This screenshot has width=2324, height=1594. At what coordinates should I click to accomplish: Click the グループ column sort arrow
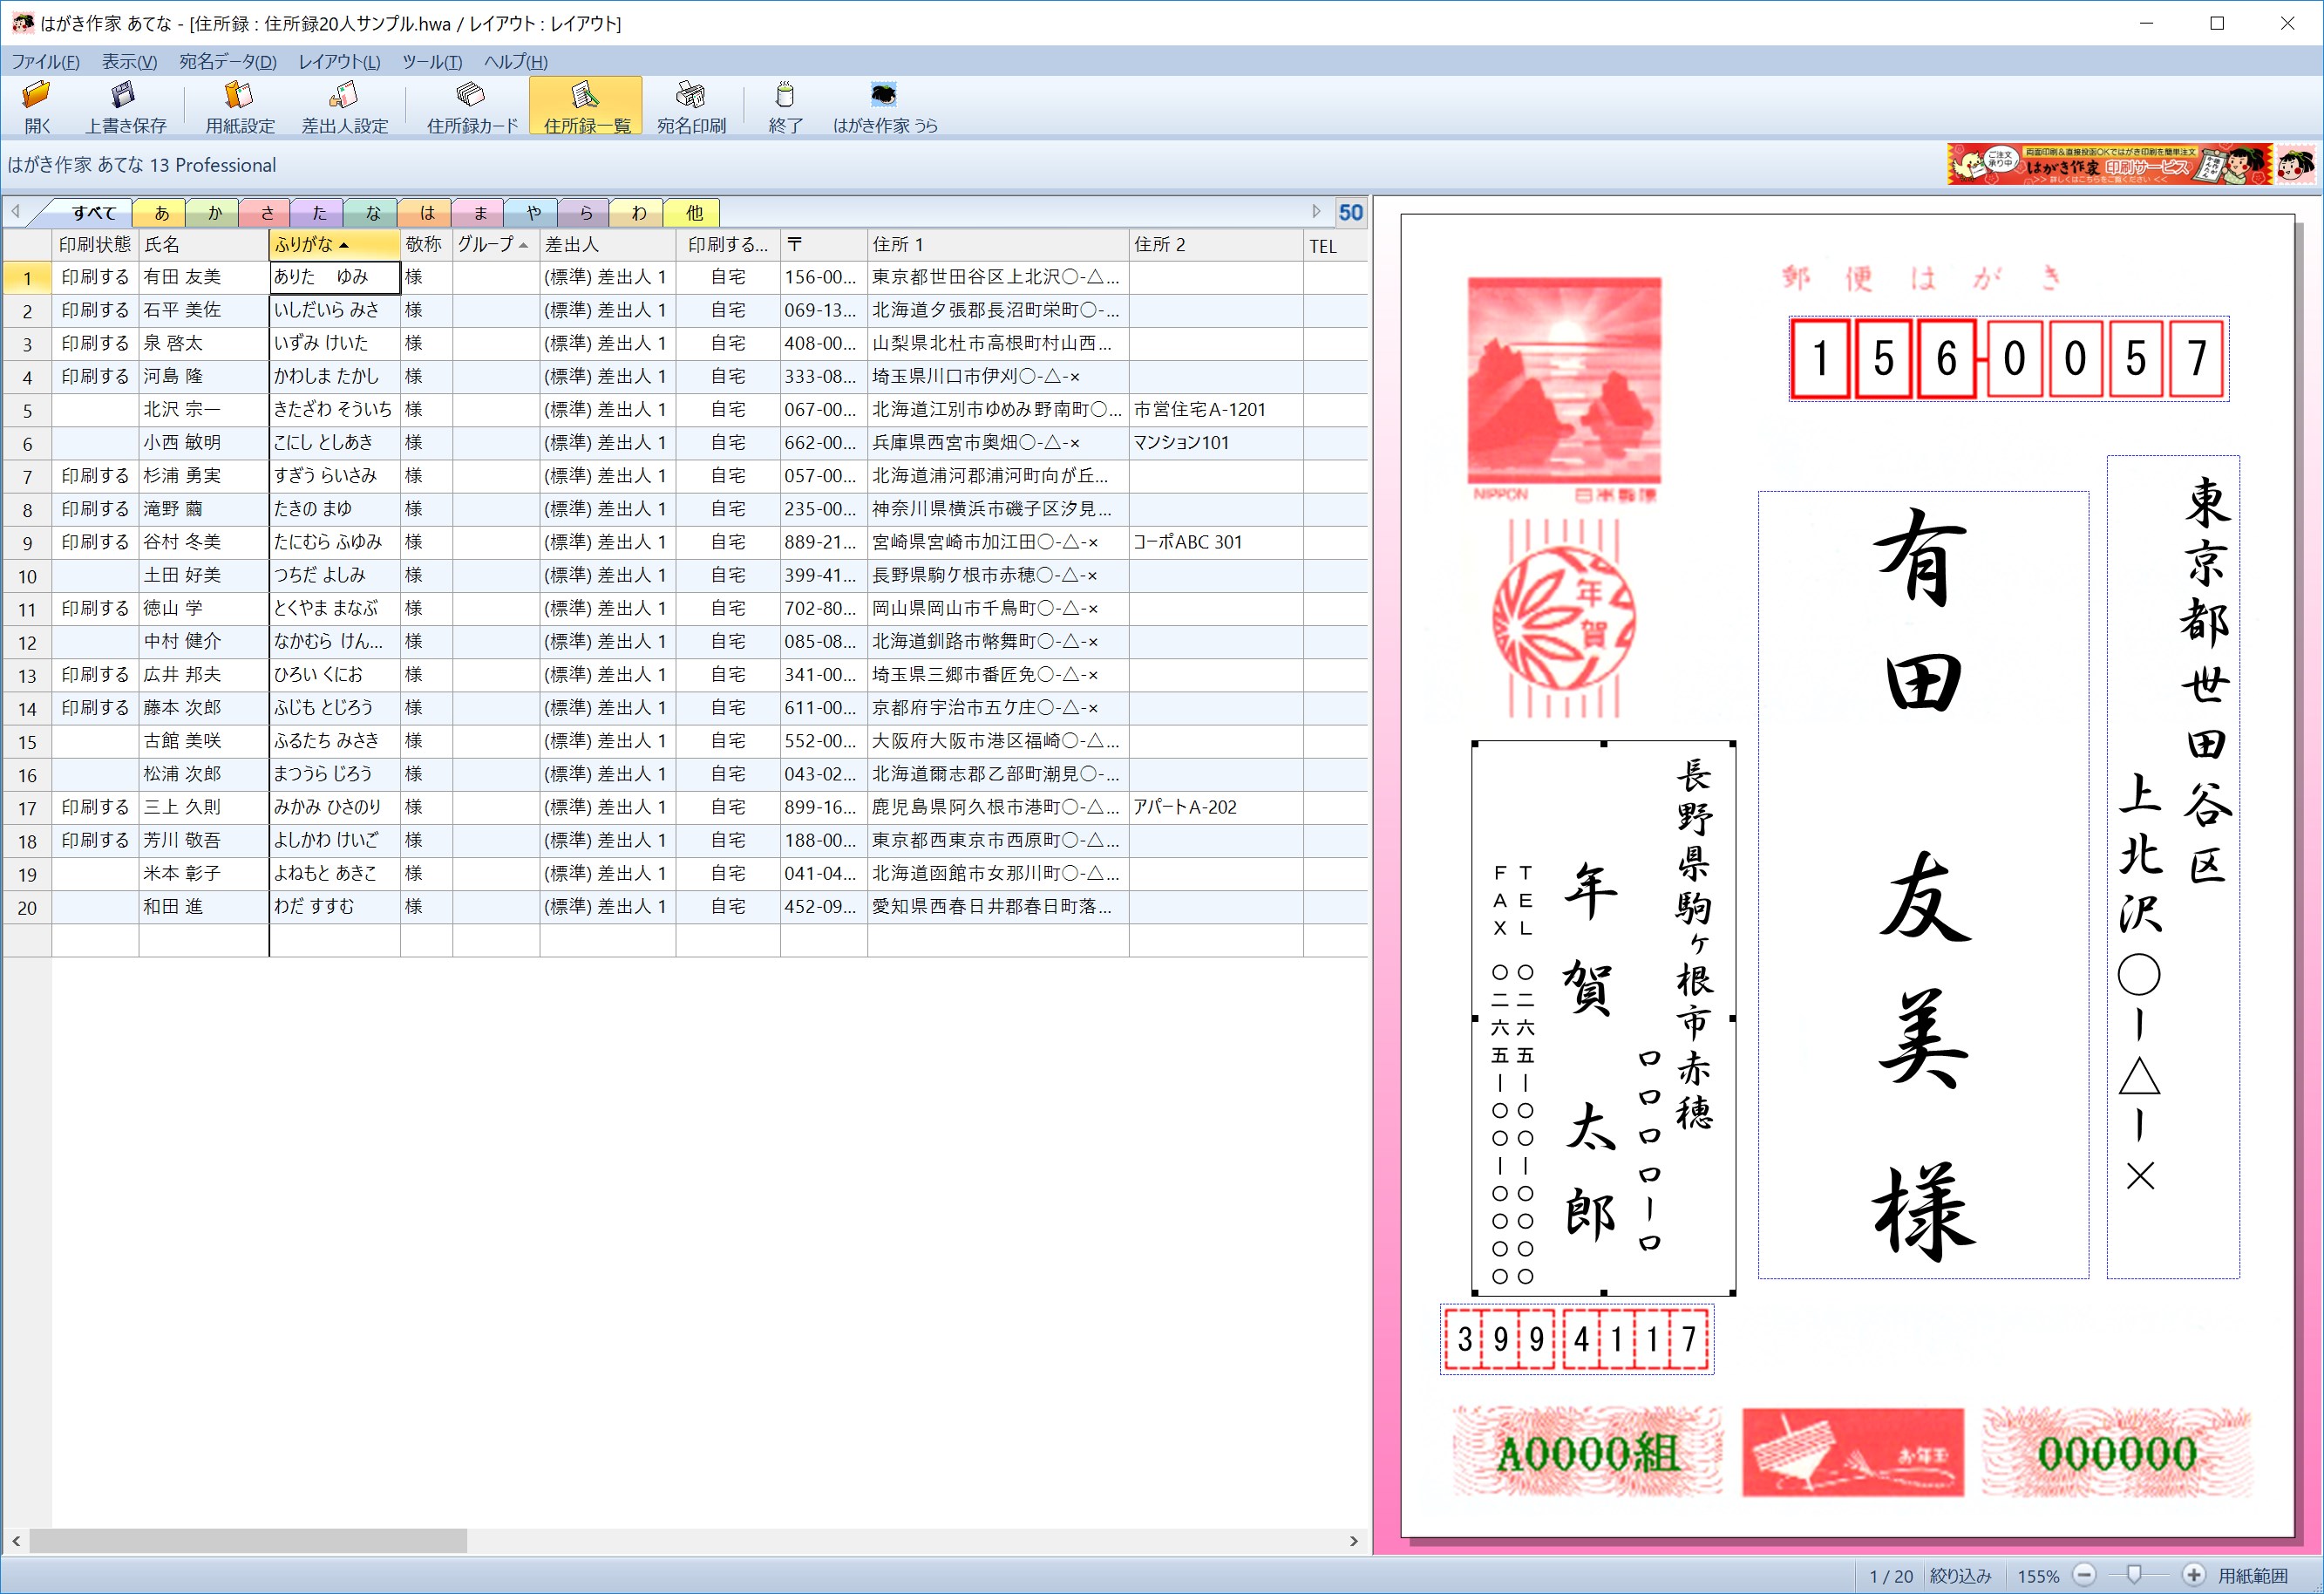pos(523,246)
